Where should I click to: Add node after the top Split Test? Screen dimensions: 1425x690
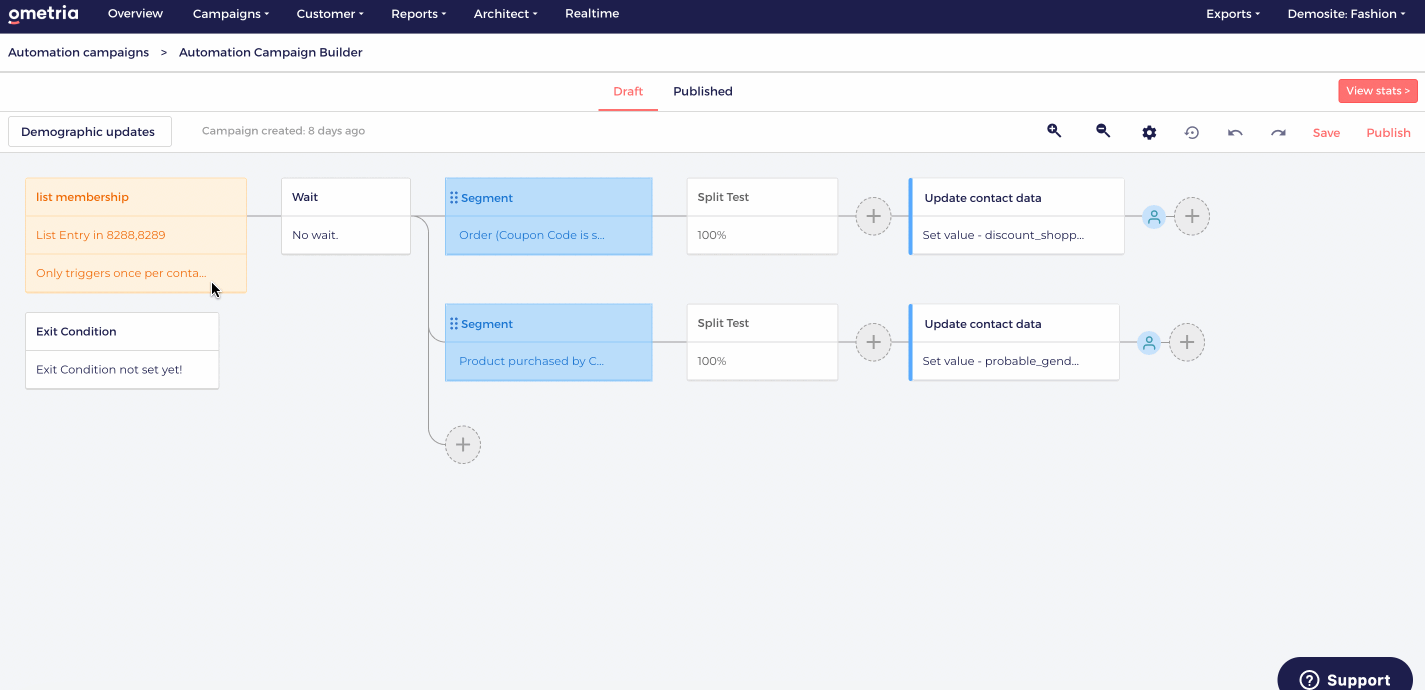(873, 216)
